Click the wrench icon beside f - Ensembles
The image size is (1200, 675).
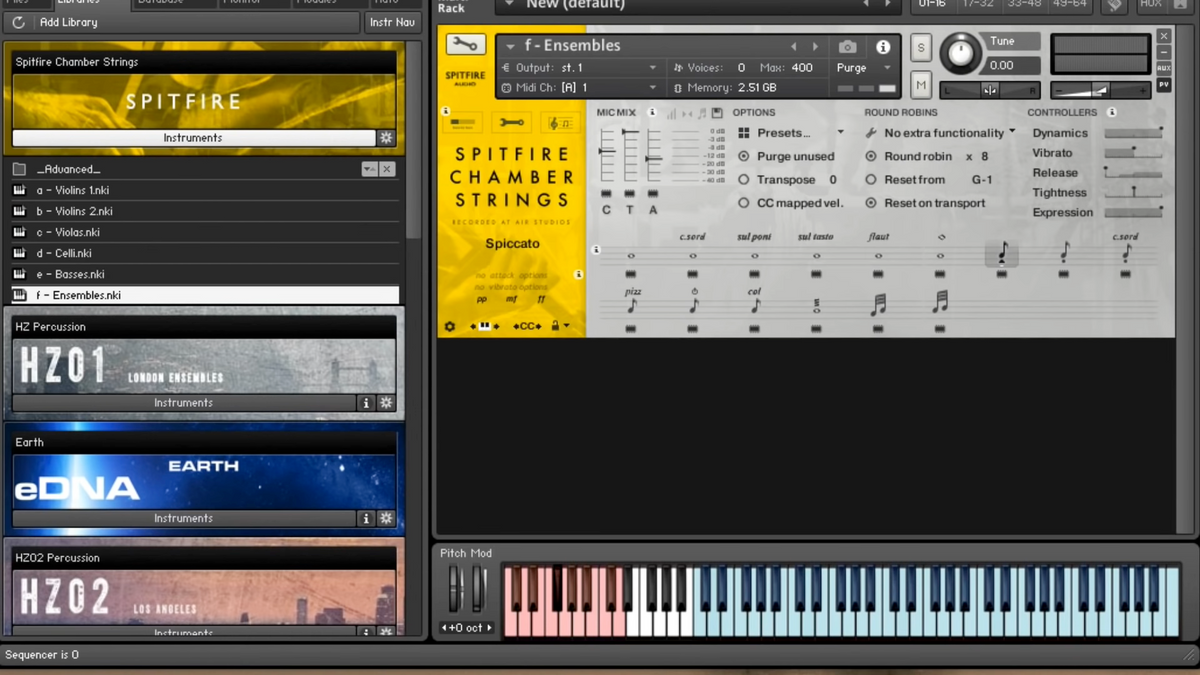pyautogui.click(x=465, y=45)
